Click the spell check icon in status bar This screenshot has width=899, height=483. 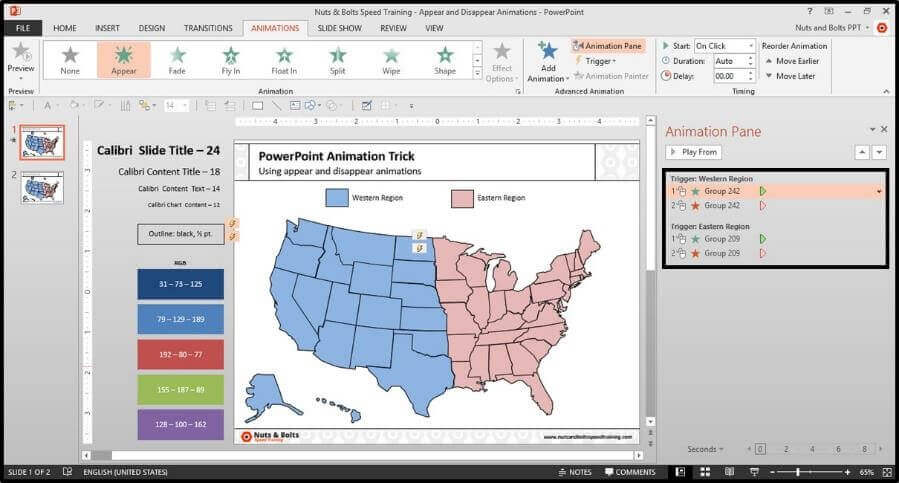[x=67, y=472]
